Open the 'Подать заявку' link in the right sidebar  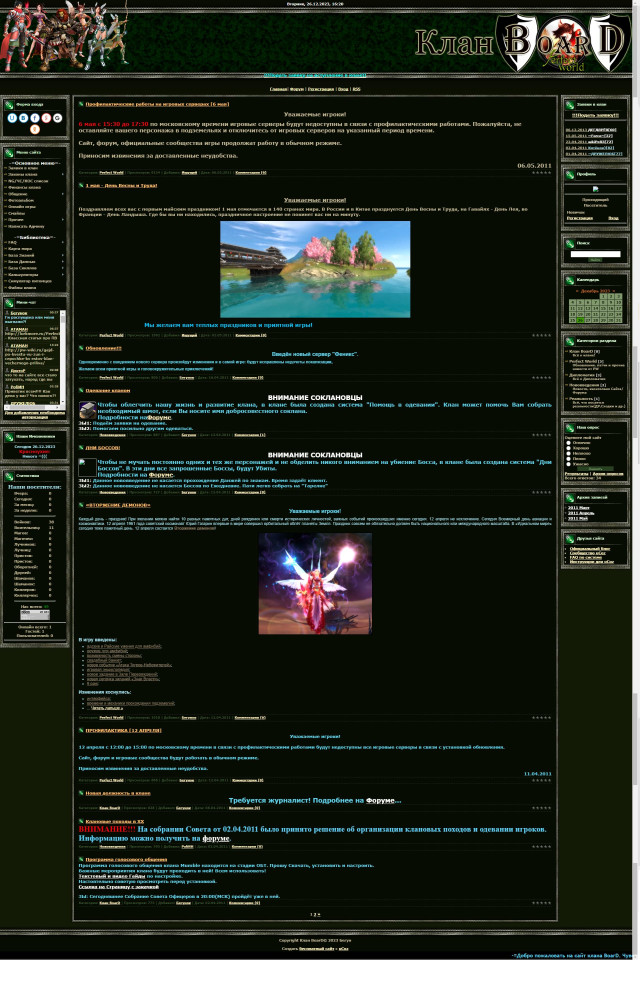pos(595,115)
